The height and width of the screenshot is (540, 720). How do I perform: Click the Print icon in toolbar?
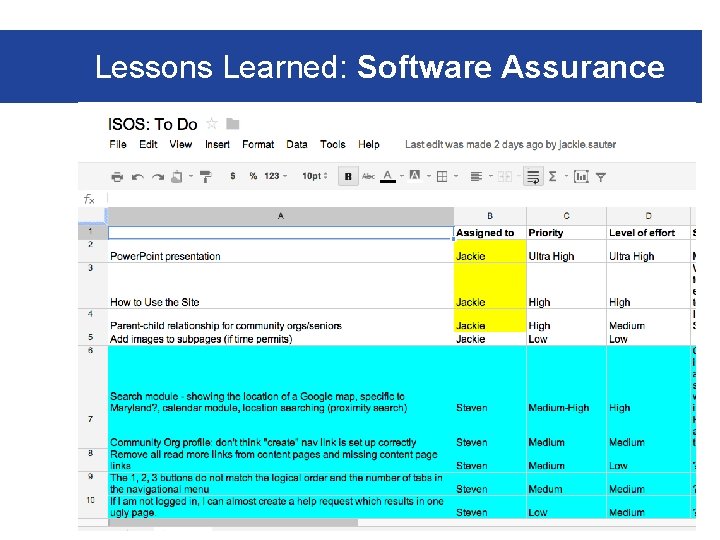(117, 176)
